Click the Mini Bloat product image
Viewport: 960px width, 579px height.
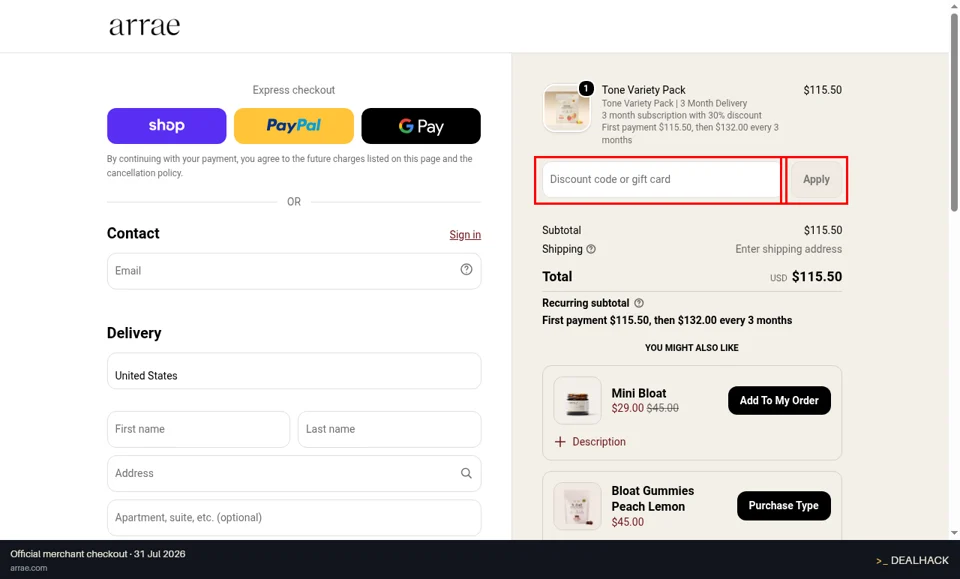click(x=577, y=400)
